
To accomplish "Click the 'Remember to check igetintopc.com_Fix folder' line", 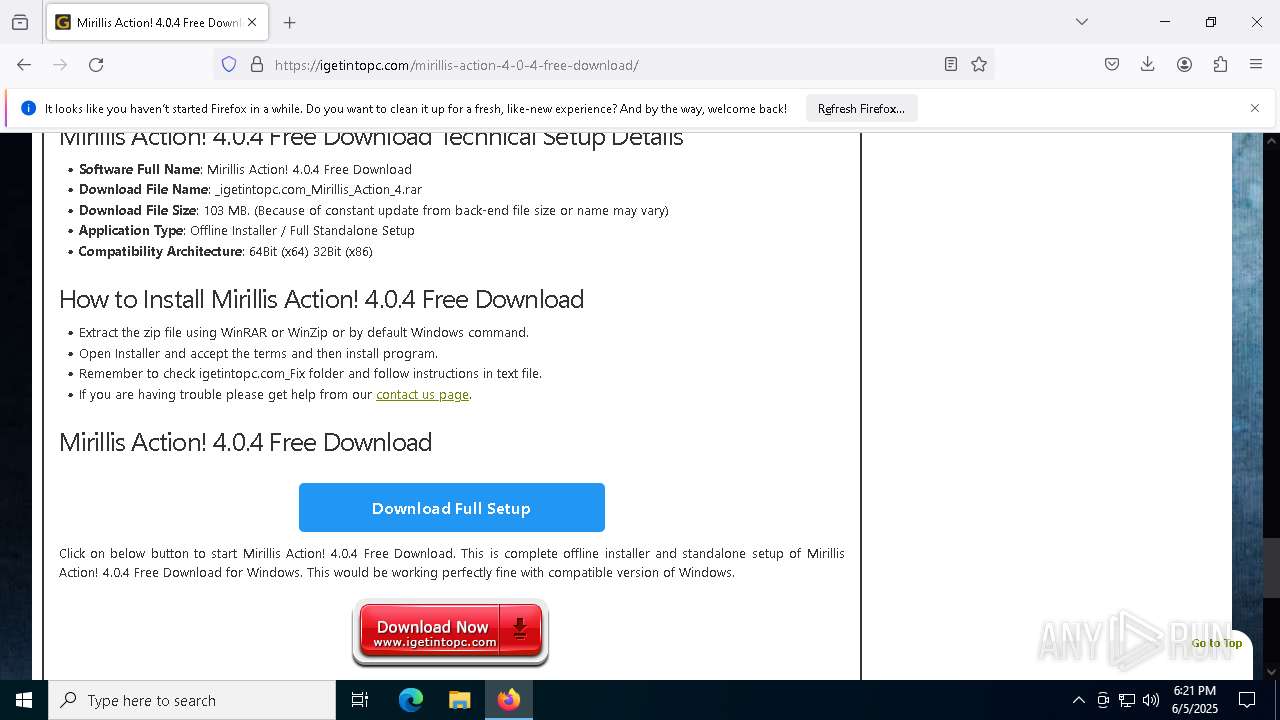I will click(310, 373).
